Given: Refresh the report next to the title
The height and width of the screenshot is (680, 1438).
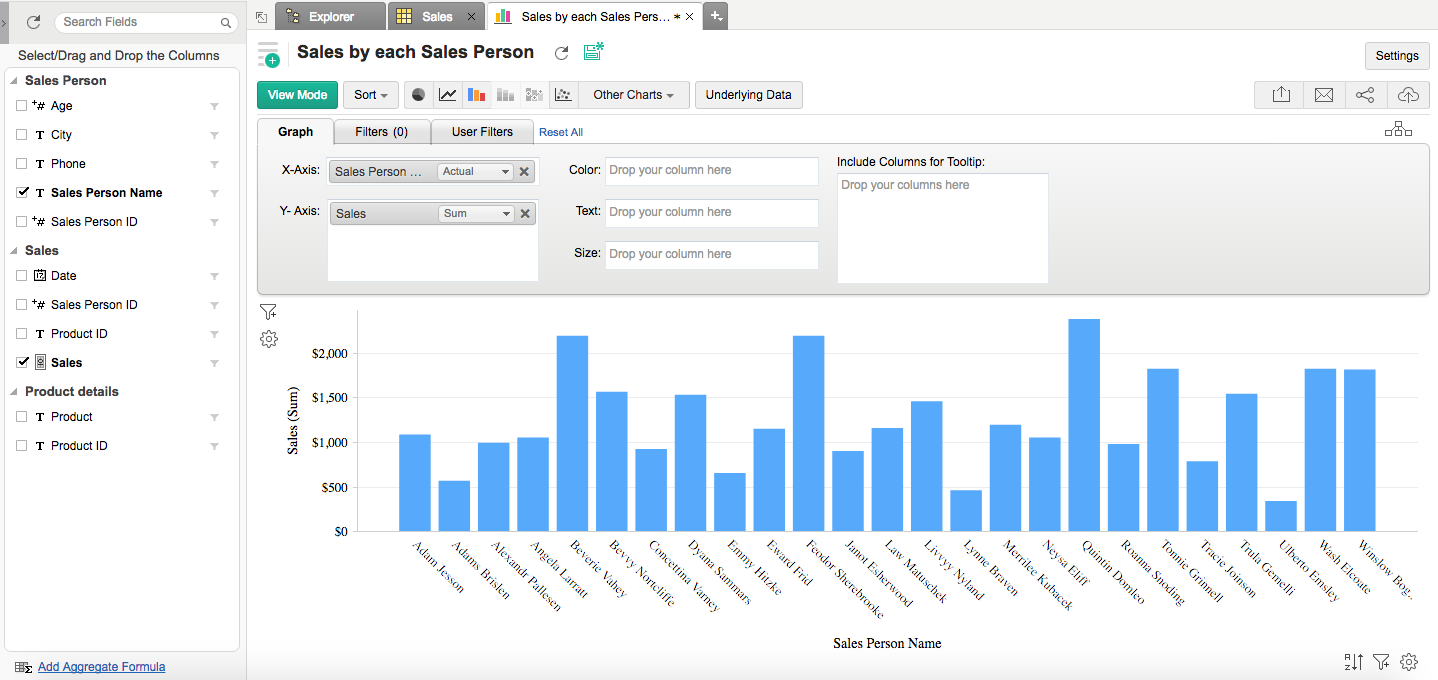Looking at the screenshot, I should point(562,53).
